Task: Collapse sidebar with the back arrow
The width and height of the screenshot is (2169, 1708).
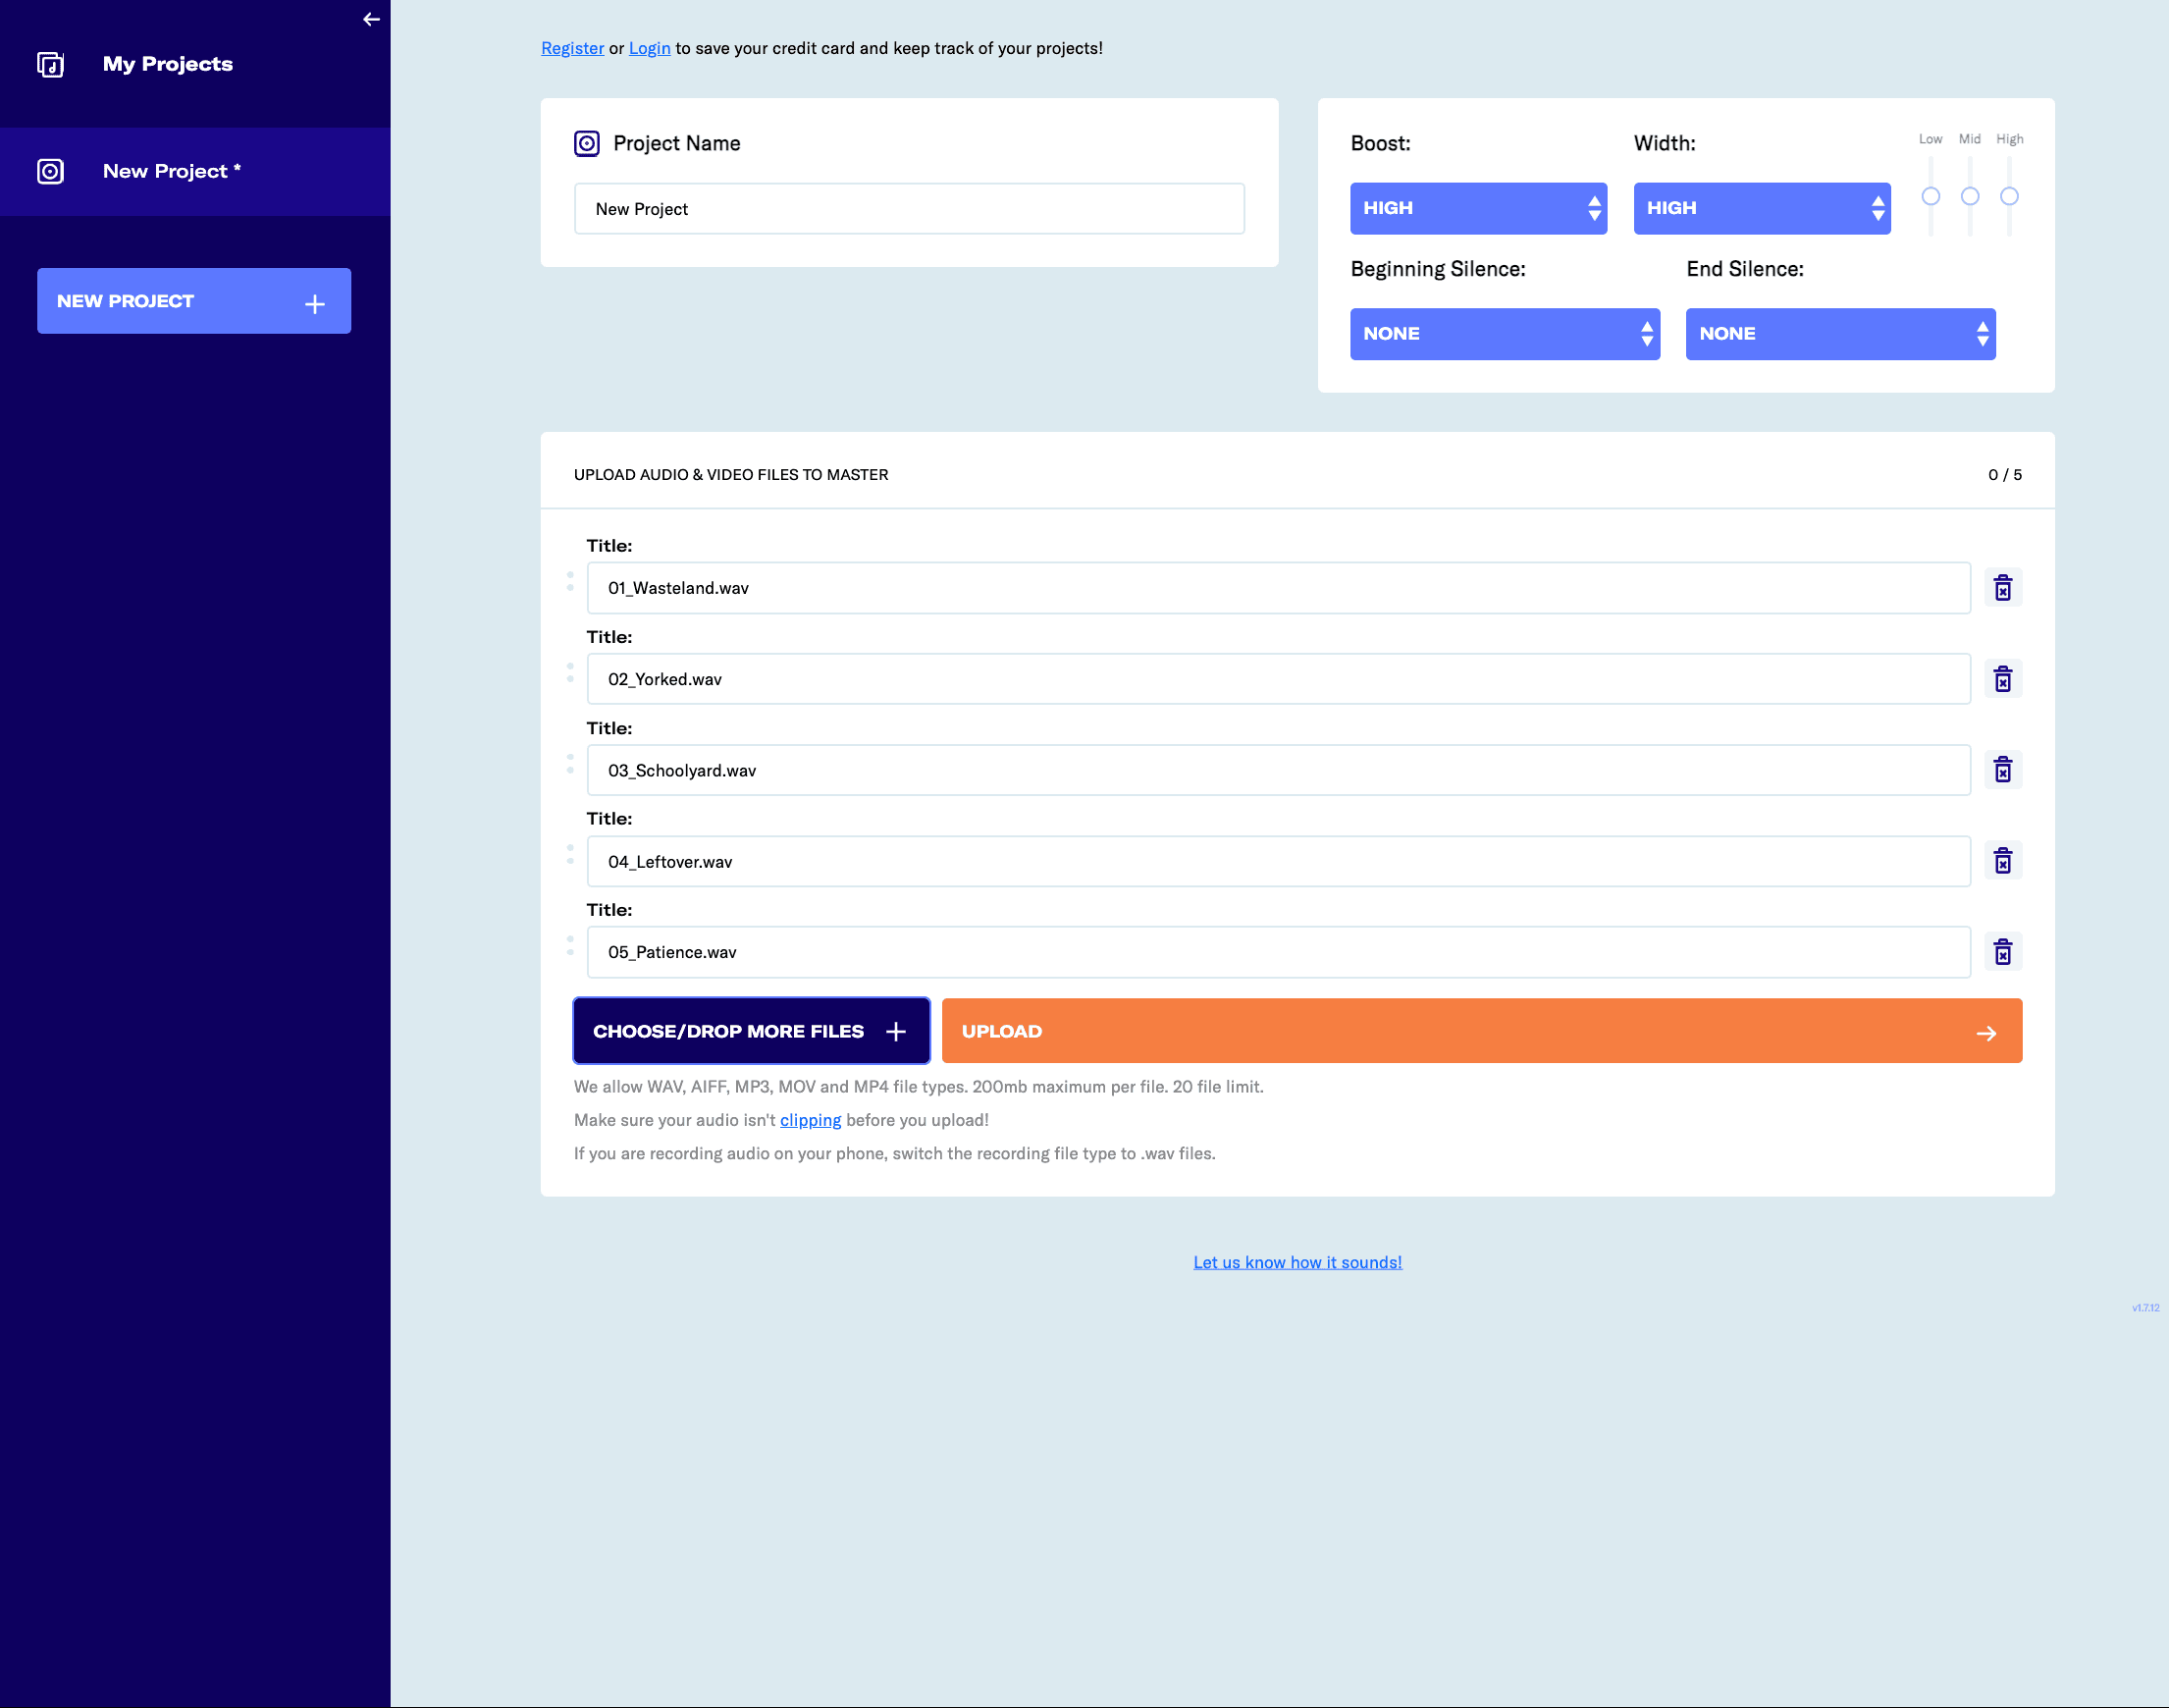Action: 371,19
